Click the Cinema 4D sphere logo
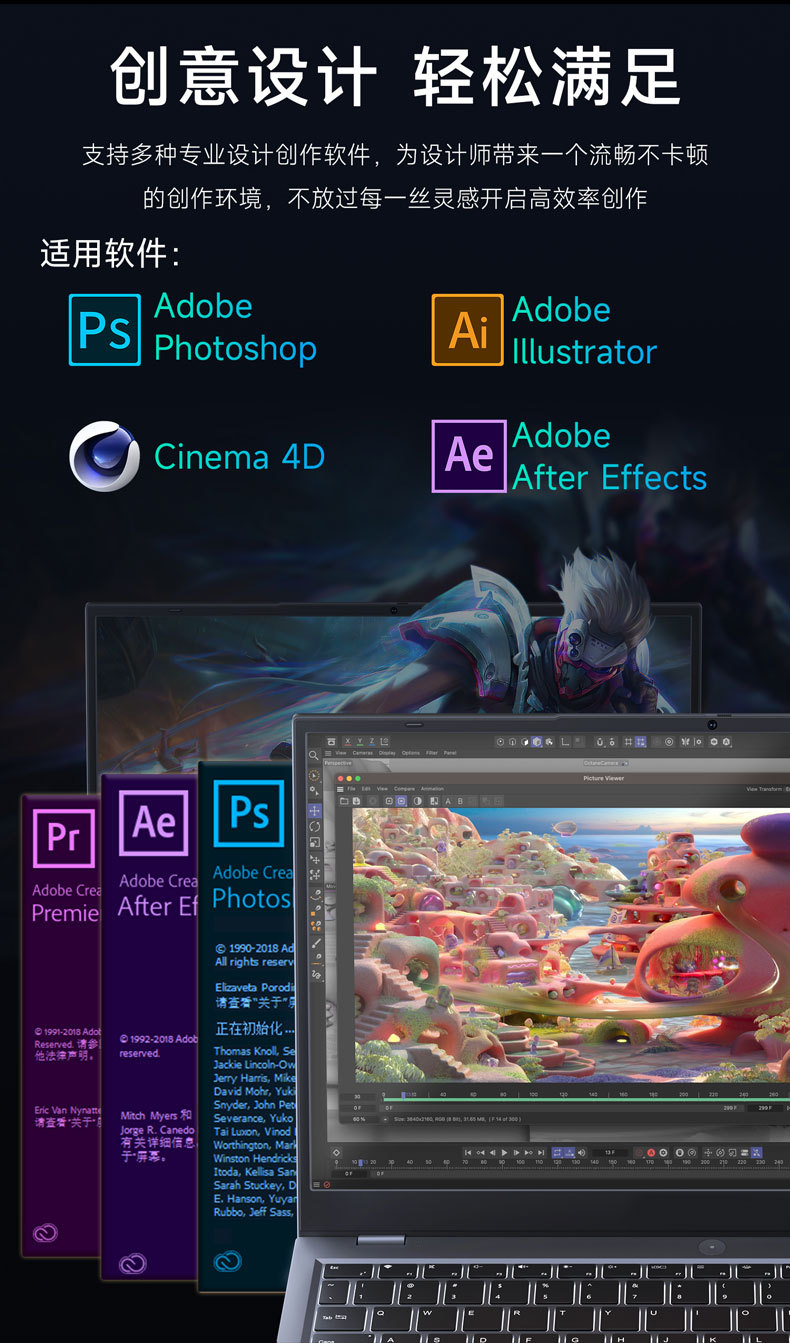 pyautogui.click(x=105, y=456)
